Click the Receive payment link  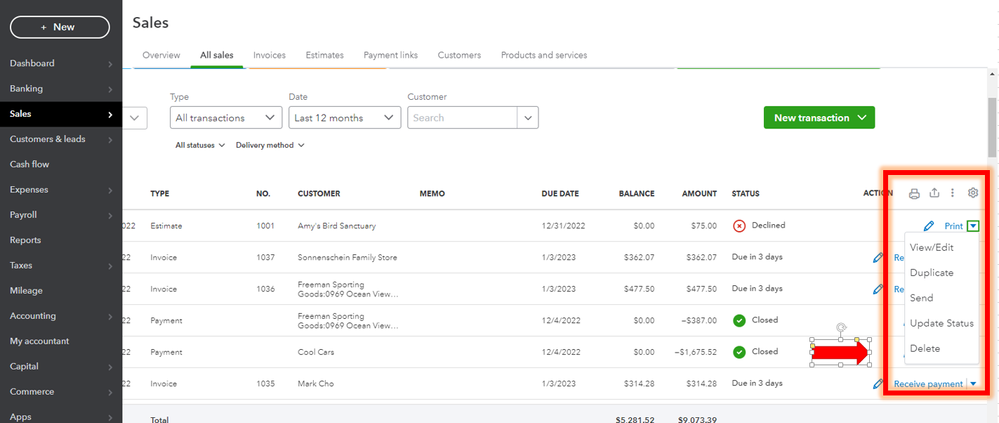point(927,384)
